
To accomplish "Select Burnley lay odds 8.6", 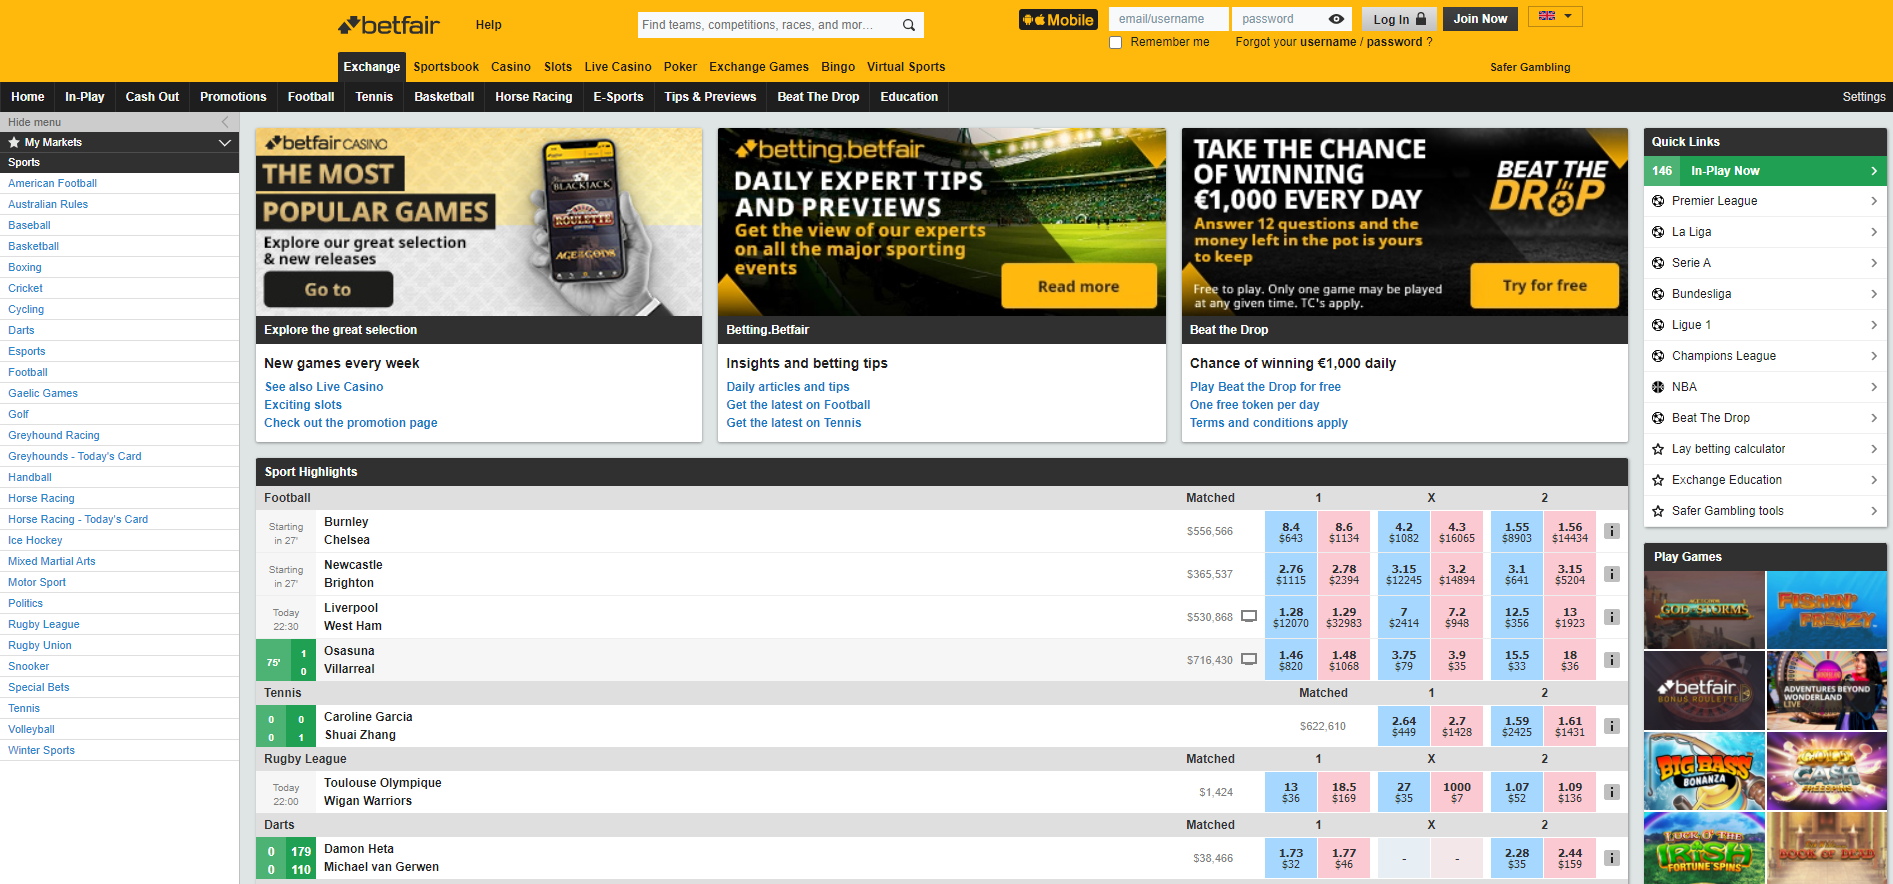I will [x=1344, y=532].
